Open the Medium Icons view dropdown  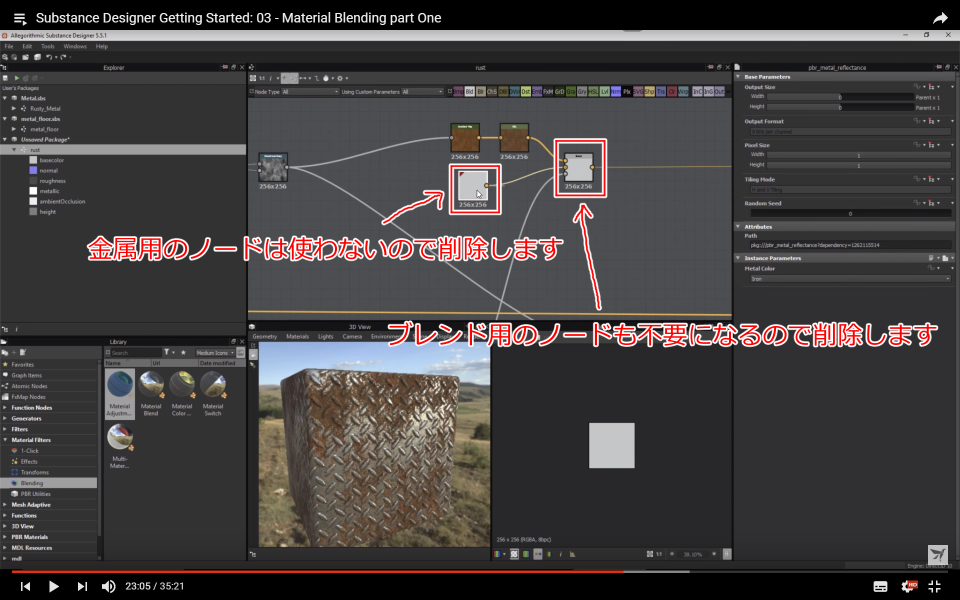(215, 353)
